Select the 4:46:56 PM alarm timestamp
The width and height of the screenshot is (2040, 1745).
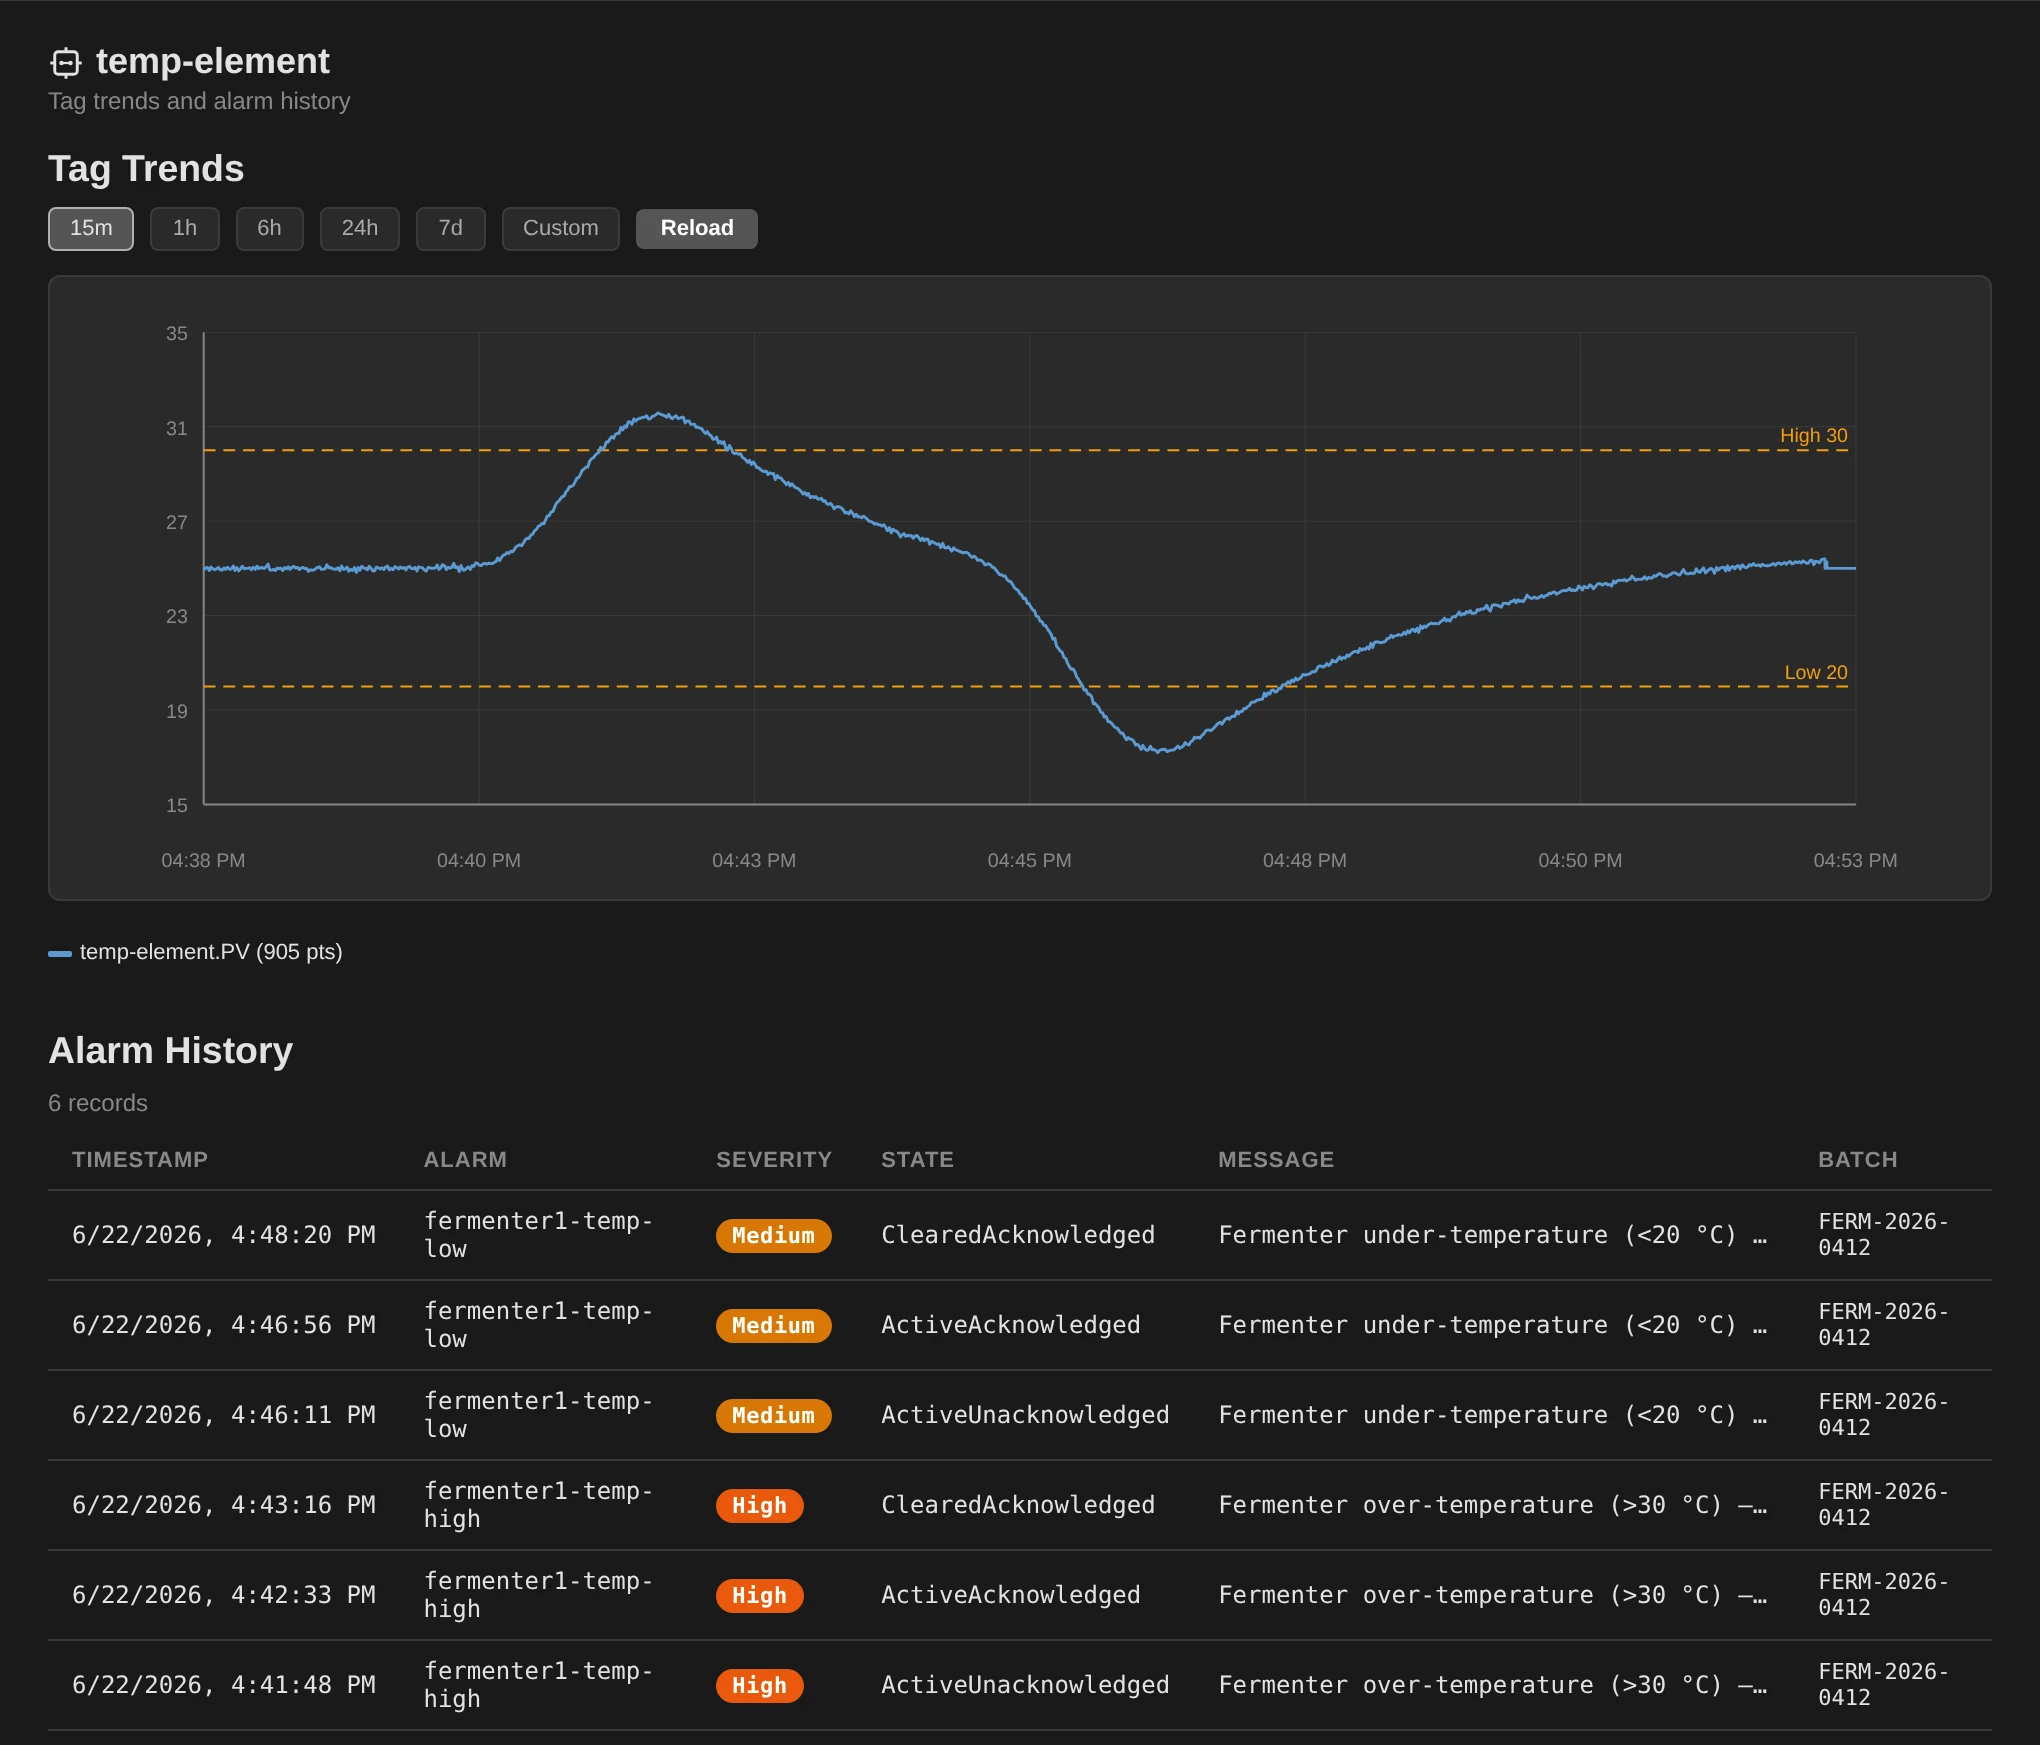(224, 1326)
